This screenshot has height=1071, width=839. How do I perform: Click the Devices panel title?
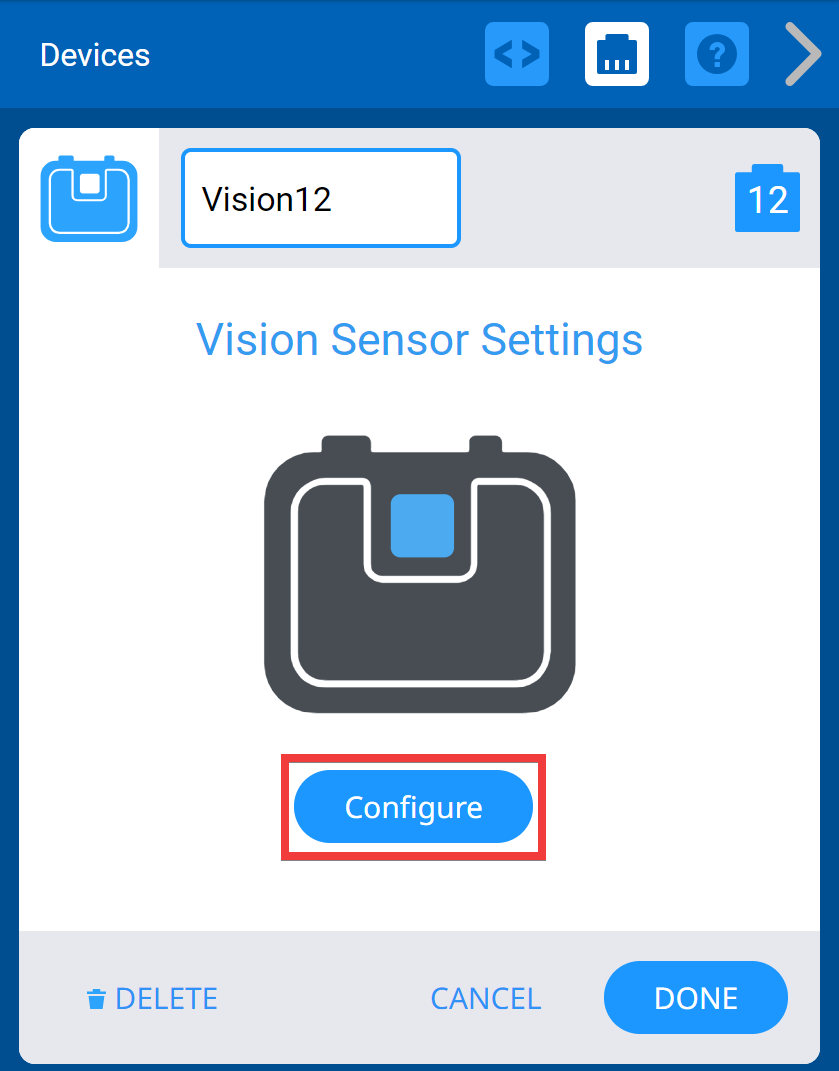coord(95,55)
